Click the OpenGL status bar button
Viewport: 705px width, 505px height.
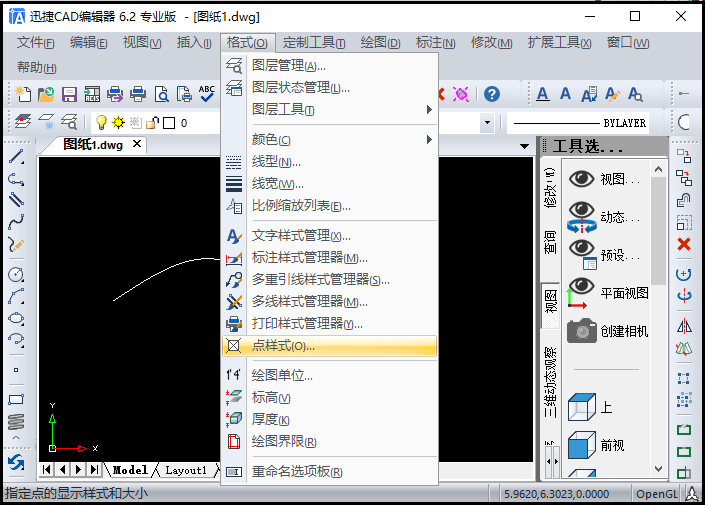656,494
